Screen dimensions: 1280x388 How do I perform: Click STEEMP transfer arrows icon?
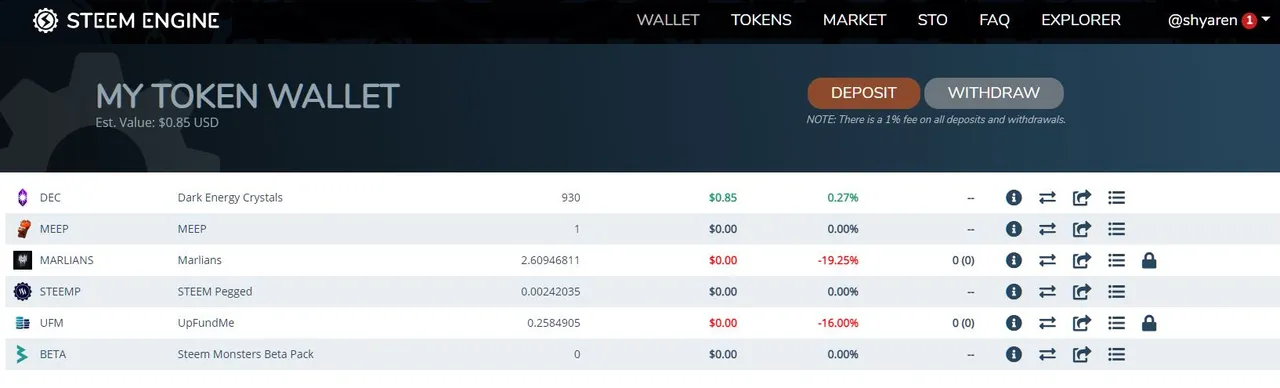(1047, 292)
